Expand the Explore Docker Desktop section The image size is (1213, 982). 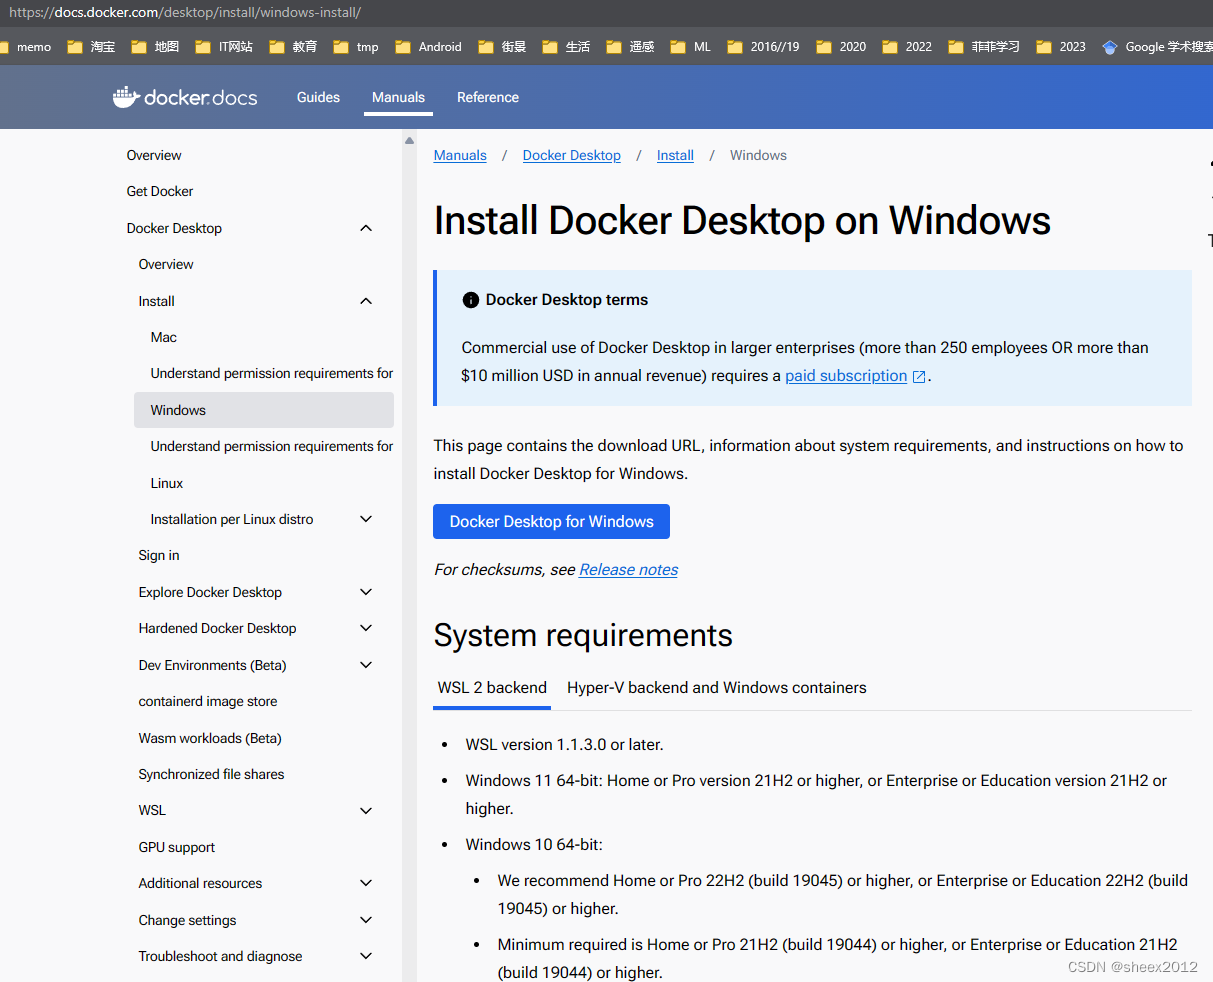[366, 592]
